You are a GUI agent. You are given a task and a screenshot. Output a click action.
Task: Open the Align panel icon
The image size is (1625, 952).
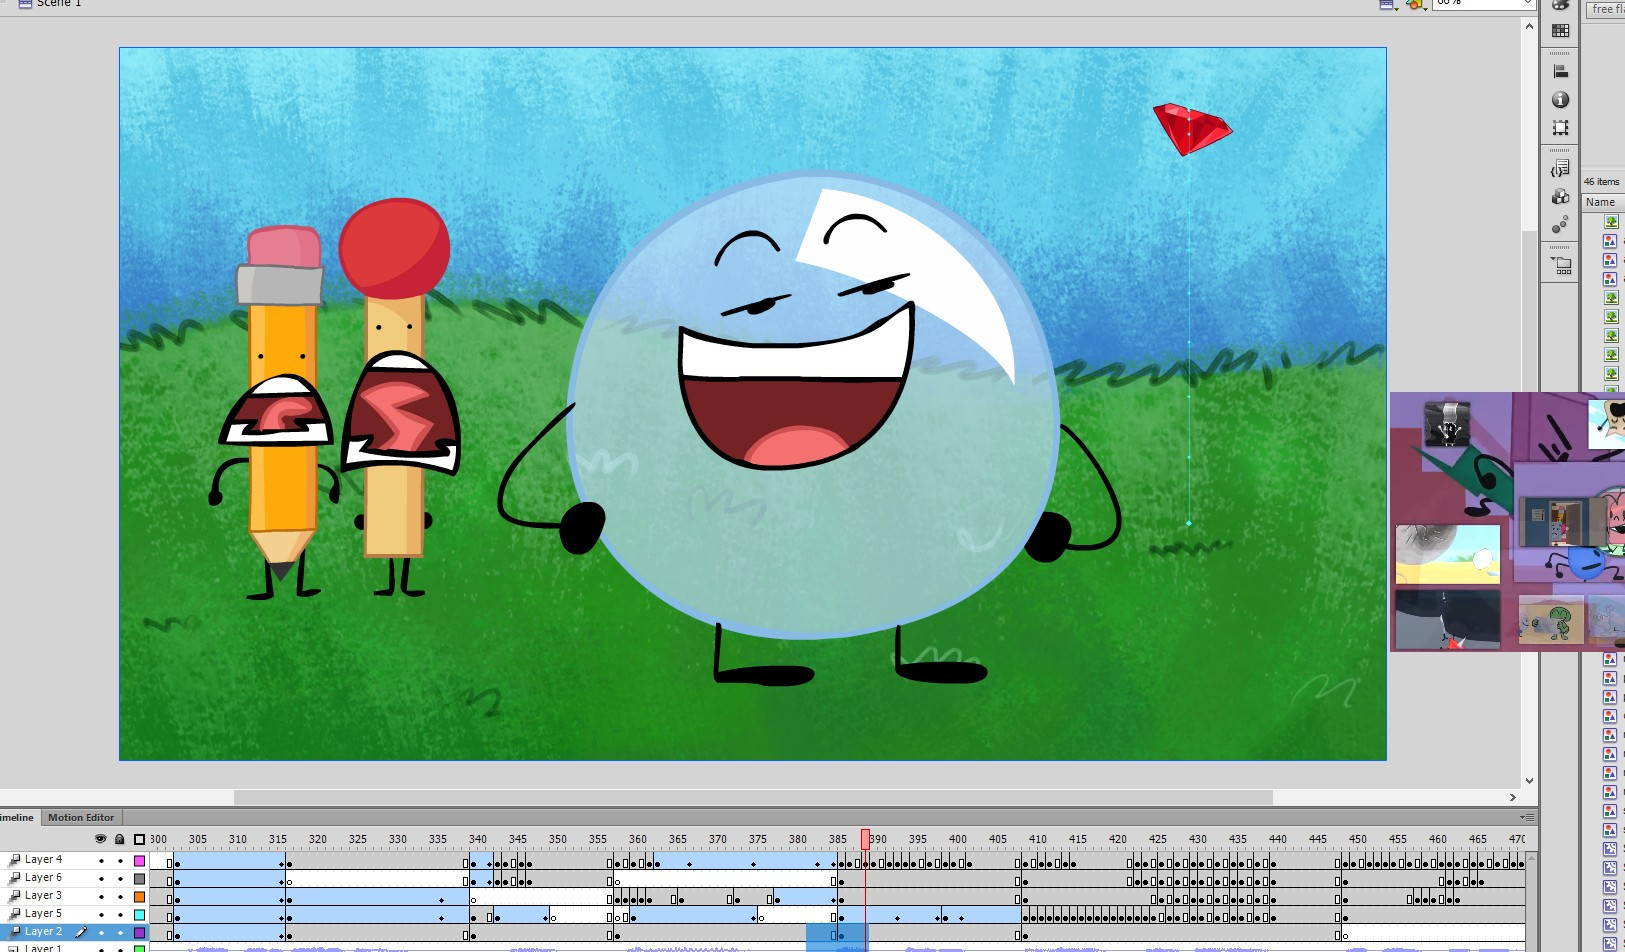[1560, 71]
